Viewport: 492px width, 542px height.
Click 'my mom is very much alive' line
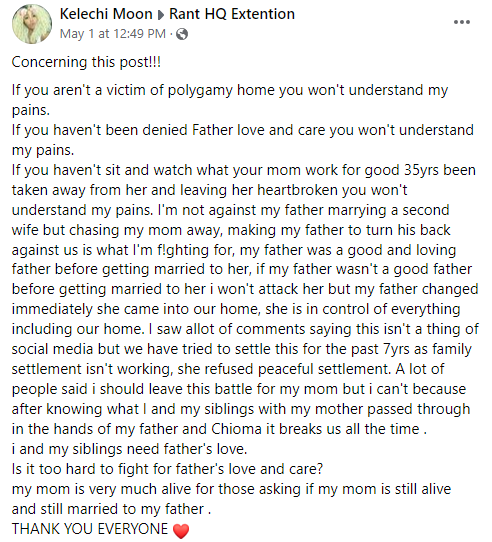pyautogui.click(x=231, y=489)
